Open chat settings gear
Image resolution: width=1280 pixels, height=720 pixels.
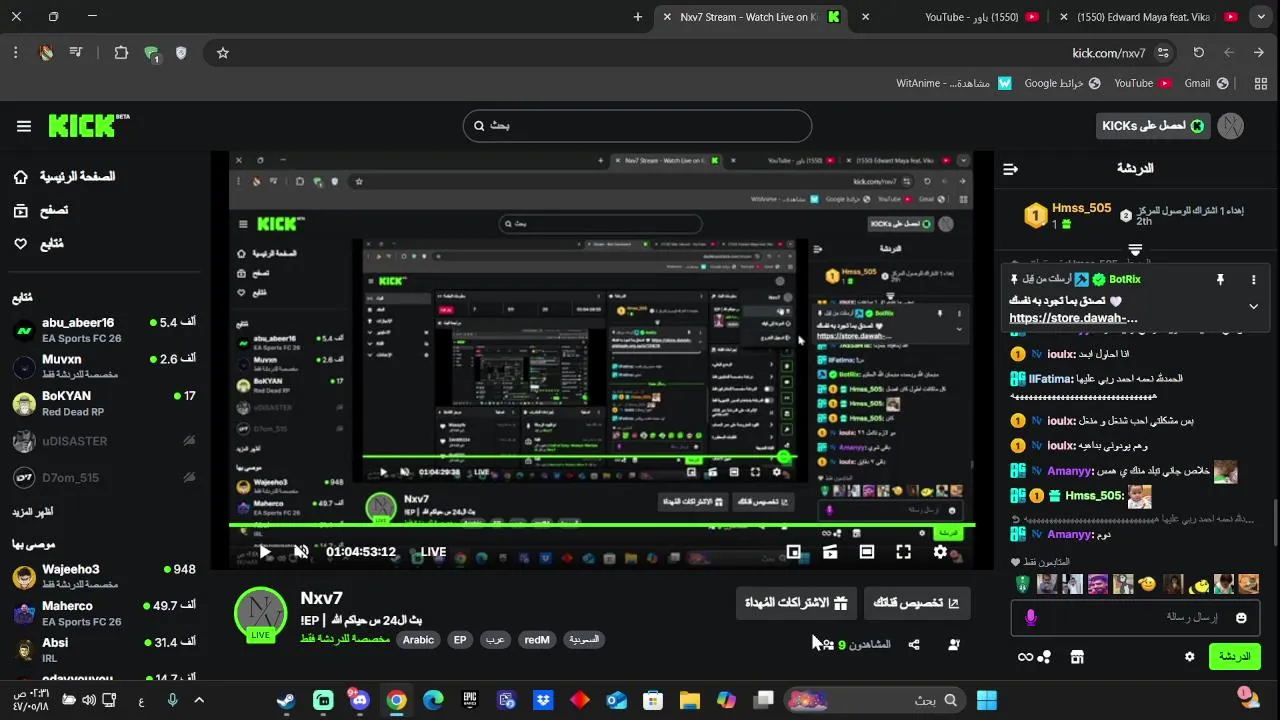click(x=1189, y=657)
